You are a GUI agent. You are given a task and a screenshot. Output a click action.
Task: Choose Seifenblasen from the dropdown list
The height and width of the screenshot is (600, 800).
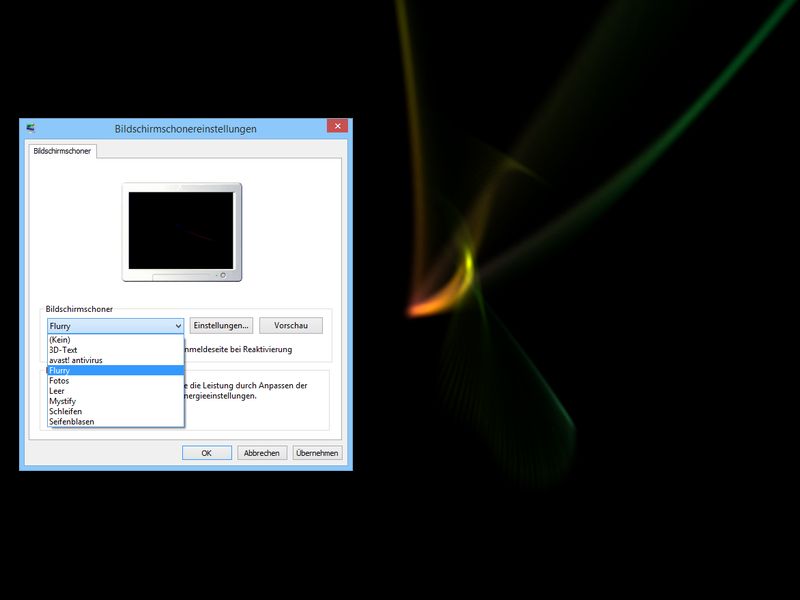pyautogui.click(x=115, y=421)
